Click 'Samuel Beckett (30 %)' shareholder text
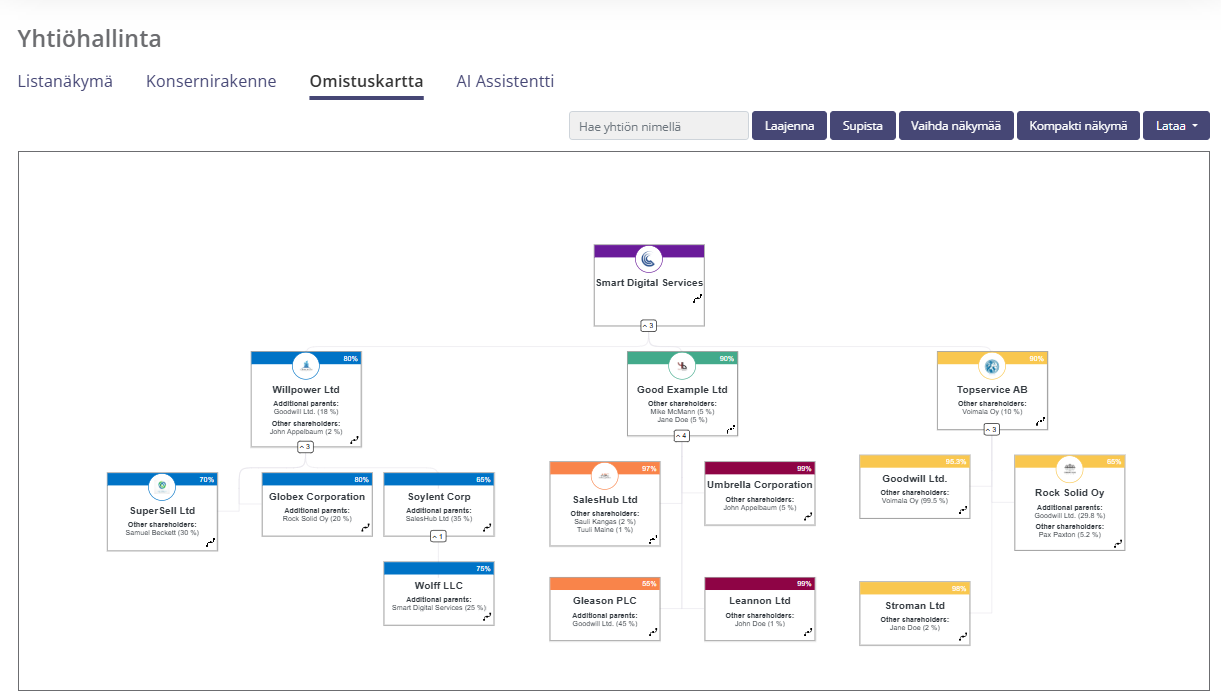This screenshot has width=1221, height=699. (162, 532)
